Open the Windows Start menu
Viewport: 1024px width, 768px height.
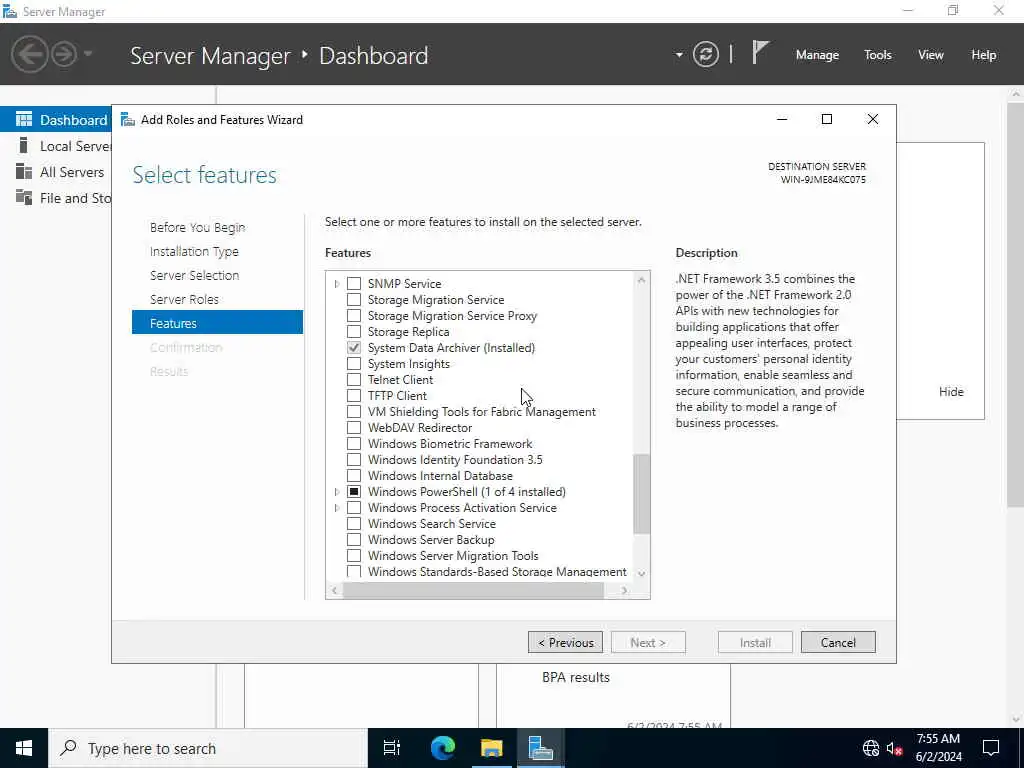[24, 748]
